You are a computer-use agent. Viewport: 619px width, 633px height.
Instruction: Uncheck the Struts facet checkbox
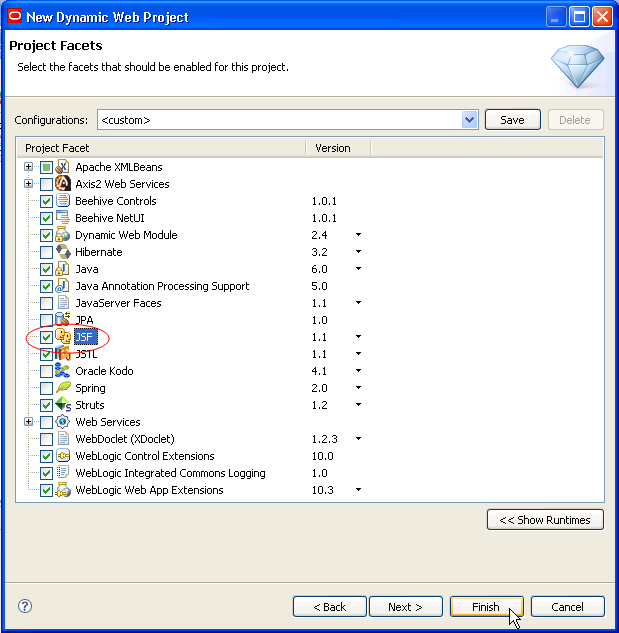click(46, 405)
